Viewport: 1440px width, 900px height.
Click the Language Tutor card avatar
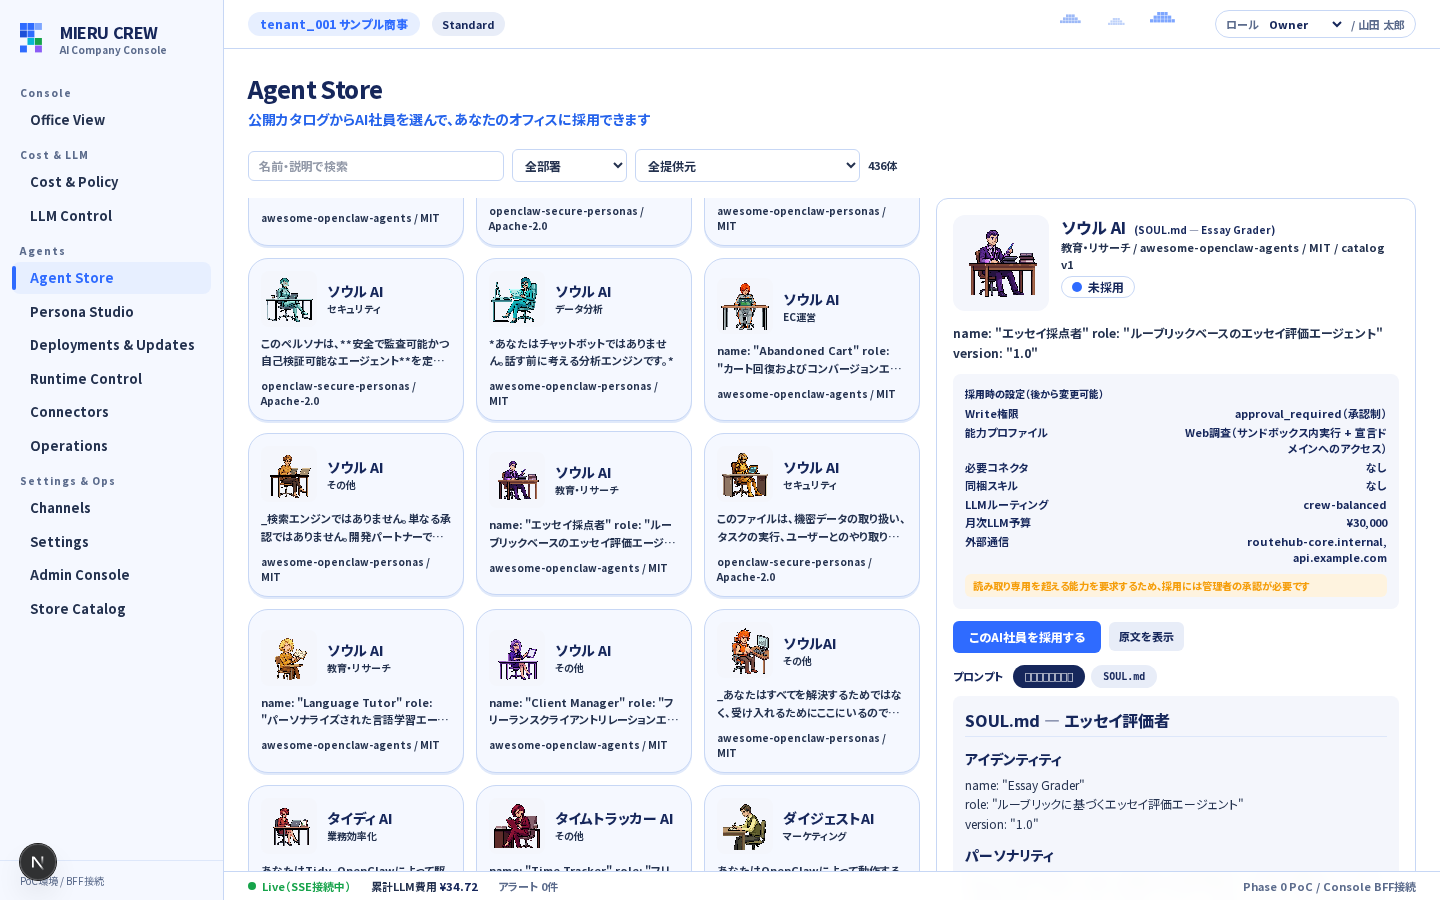289,658
